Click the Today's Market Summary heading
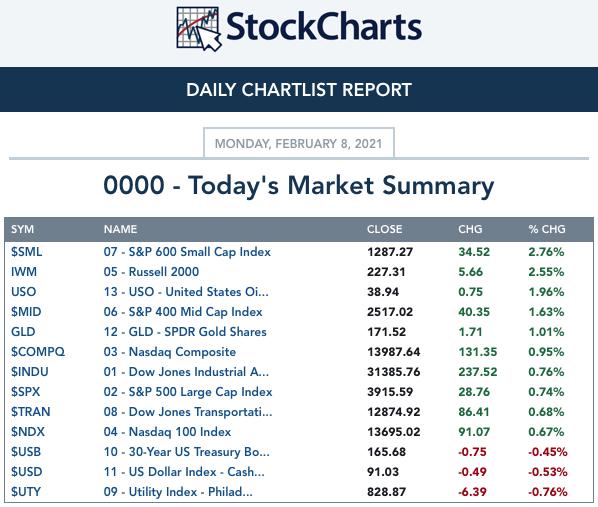The height and width of the screenshot is (507, 598). [x=299, y=185]
